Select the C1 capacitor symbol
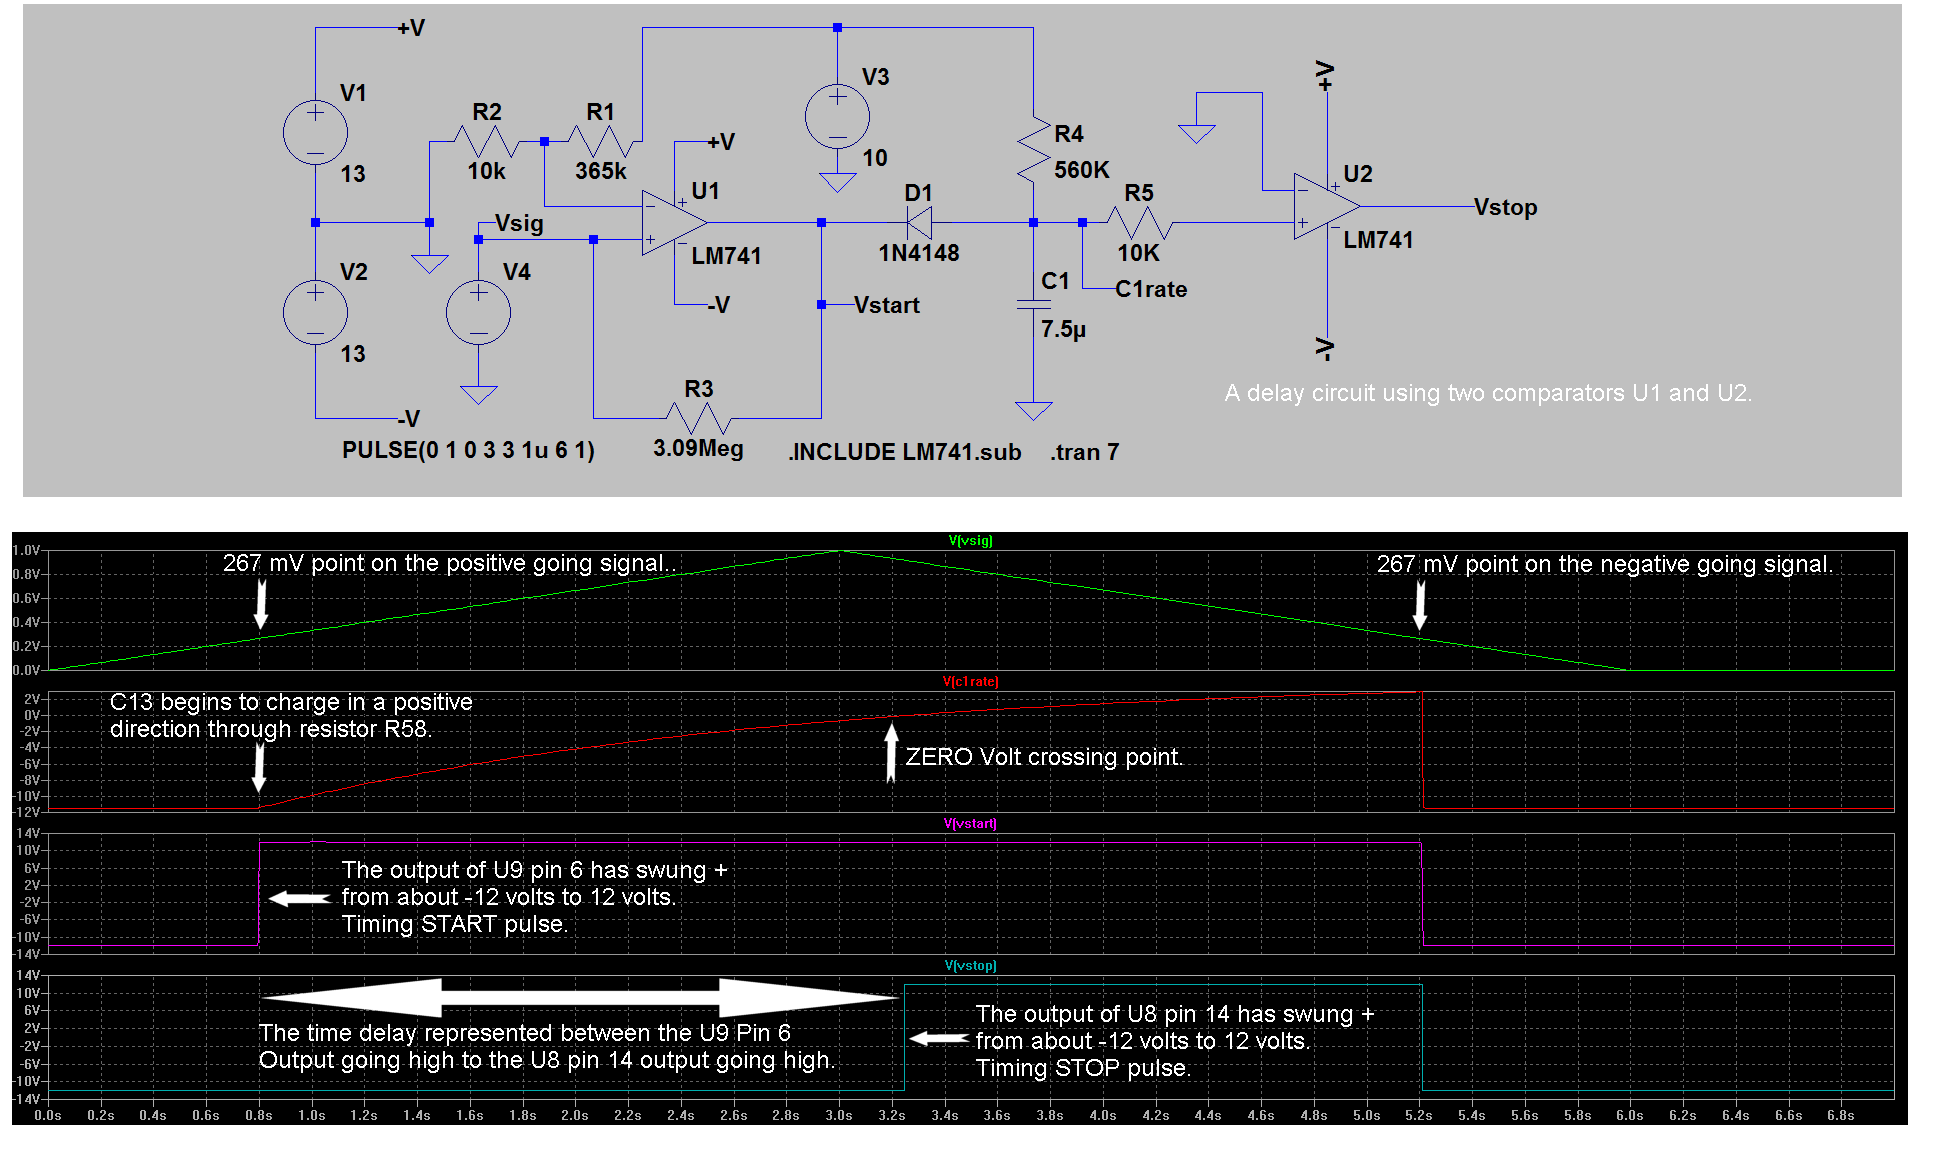The image size is (1944, 1152). point(1033,303)
